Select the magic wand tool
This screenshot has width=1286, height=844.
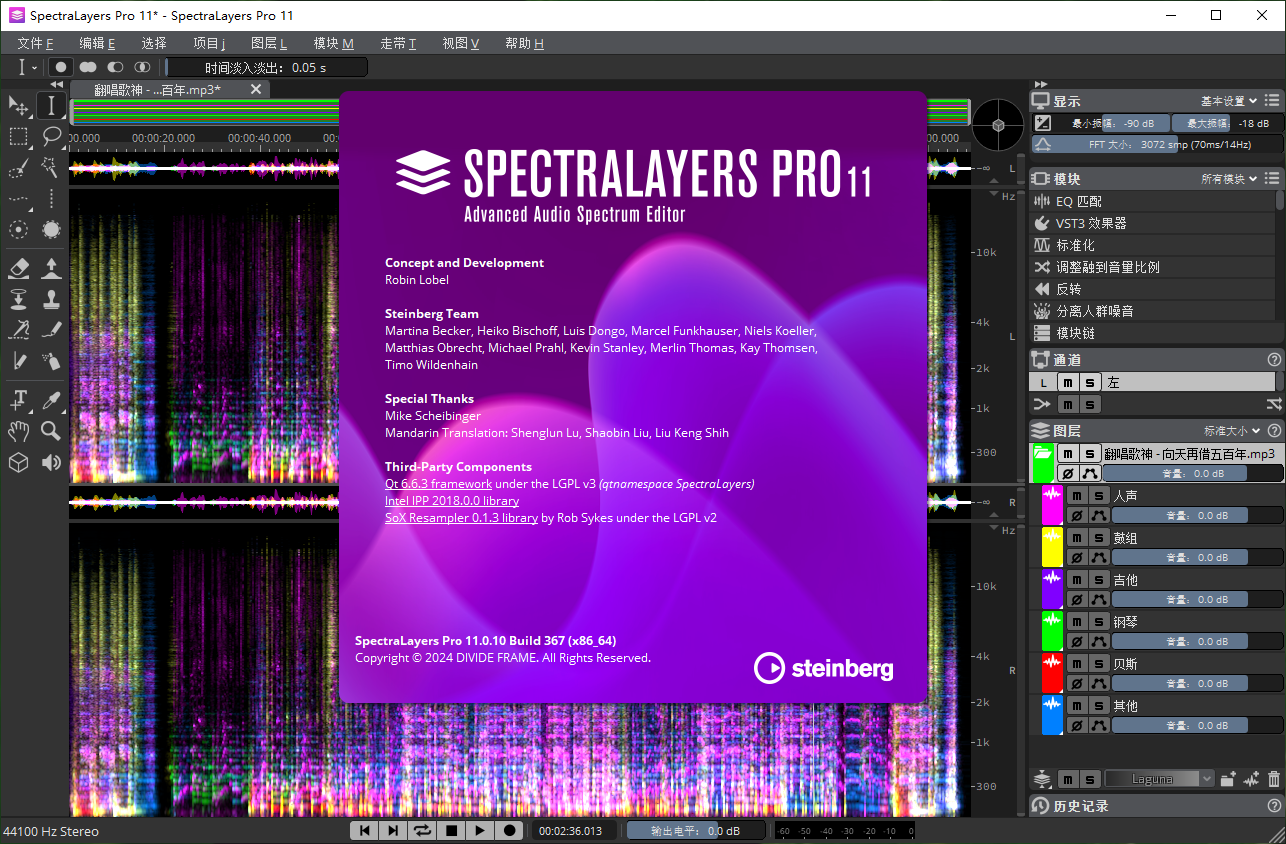tap(51, 167)
